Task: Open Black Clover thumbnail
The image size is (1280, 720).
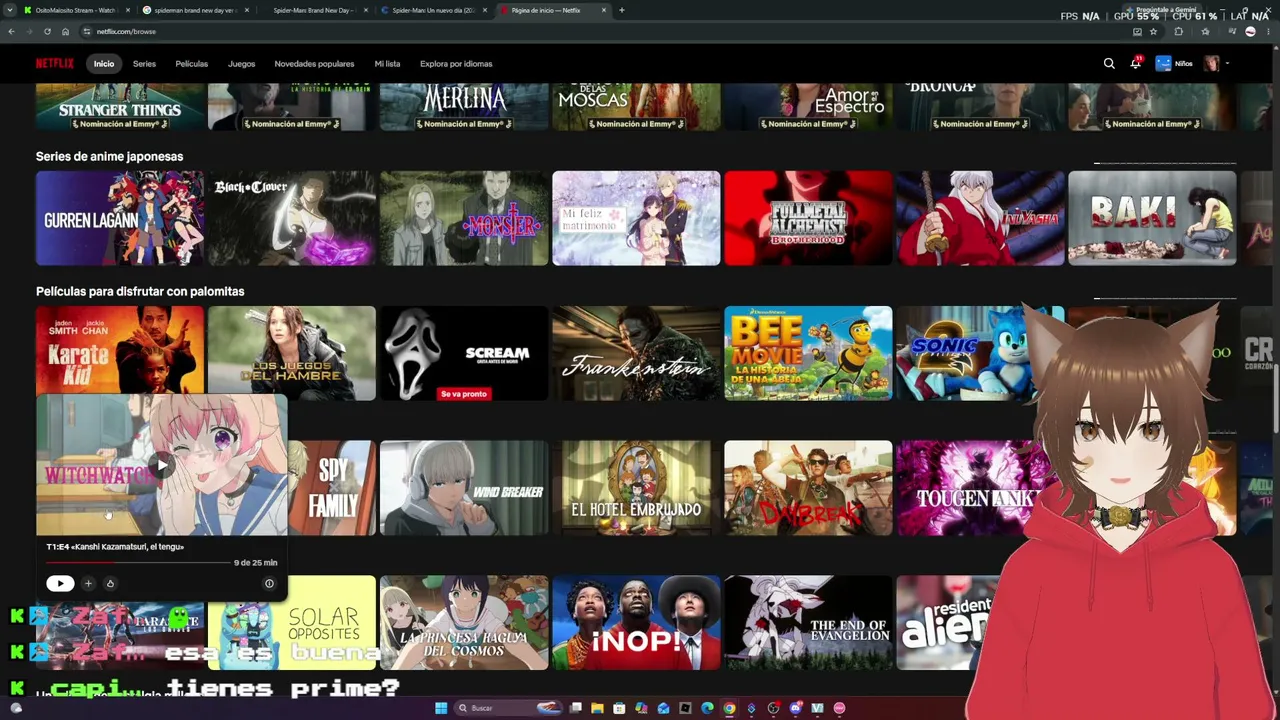Action: pos(292,218)
